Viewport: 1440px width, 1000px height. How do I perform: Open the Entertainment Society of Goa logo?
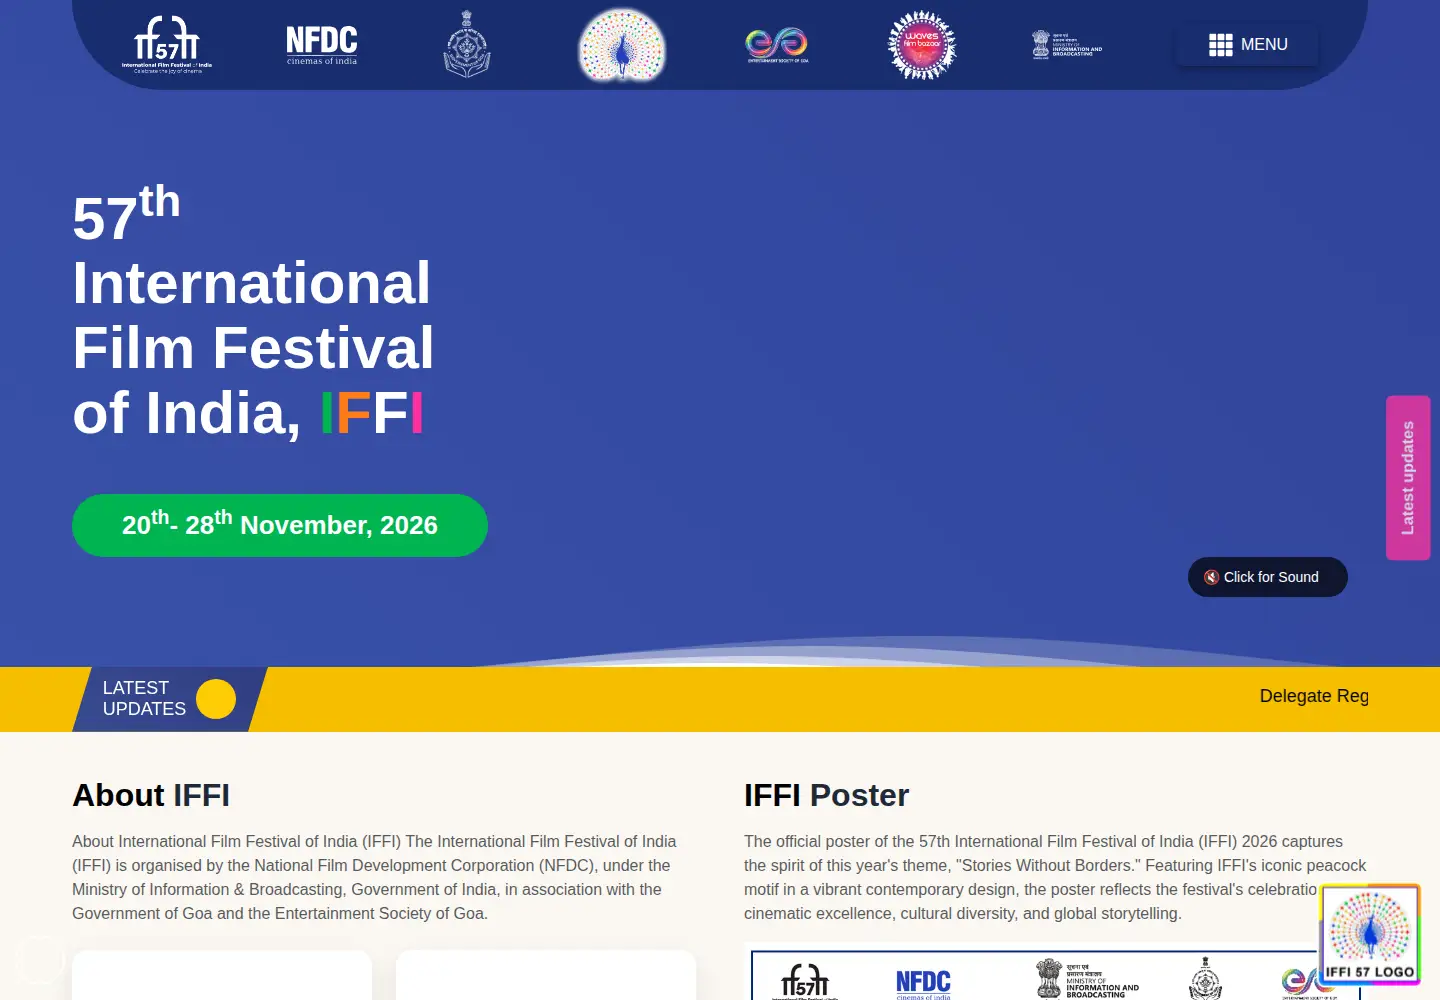coord(777,45)
